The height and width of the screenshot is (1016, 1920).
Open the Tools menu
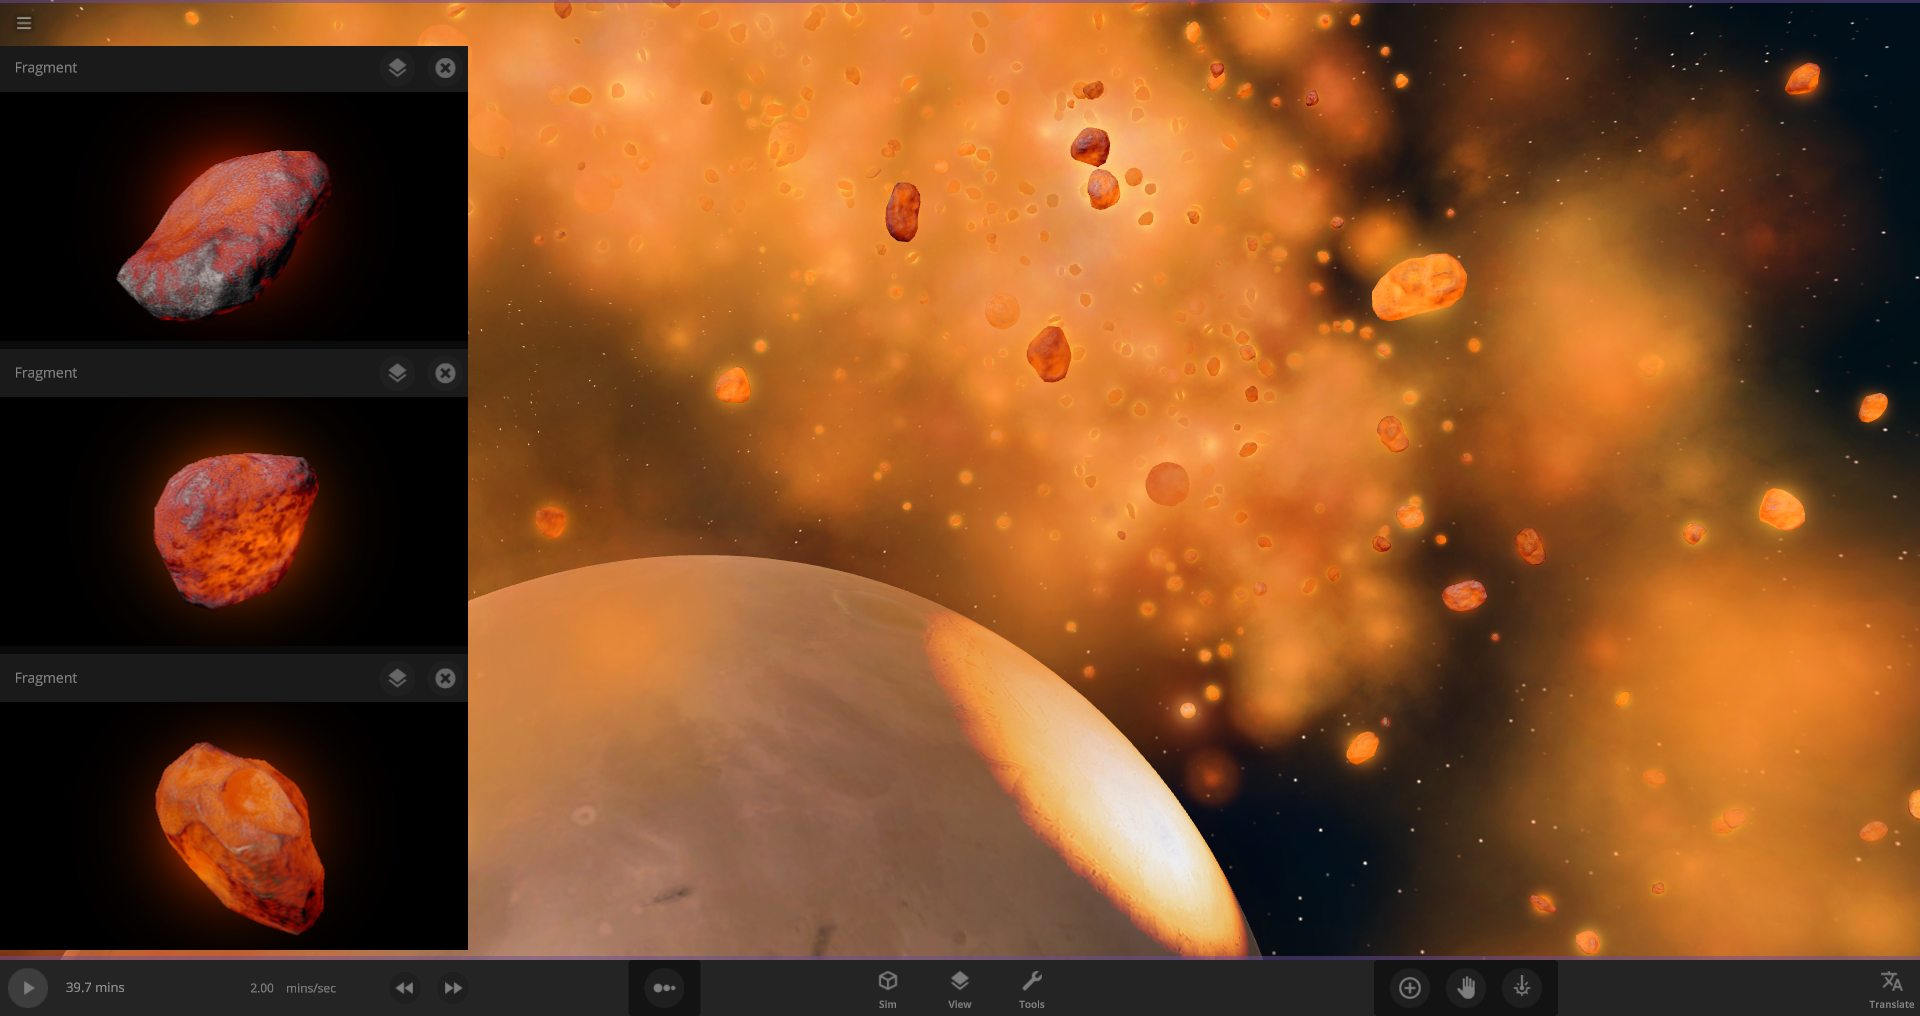click(1032, 989)
